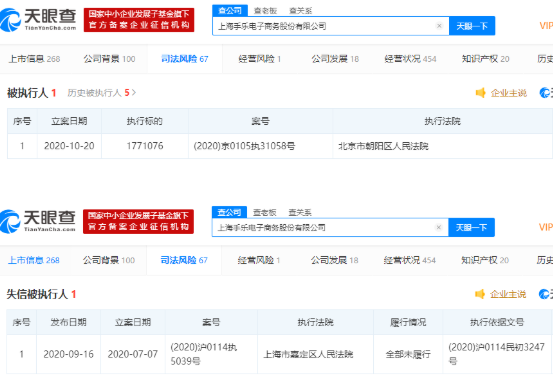Click the 全部未履行 status cell

tap(408, 354)
